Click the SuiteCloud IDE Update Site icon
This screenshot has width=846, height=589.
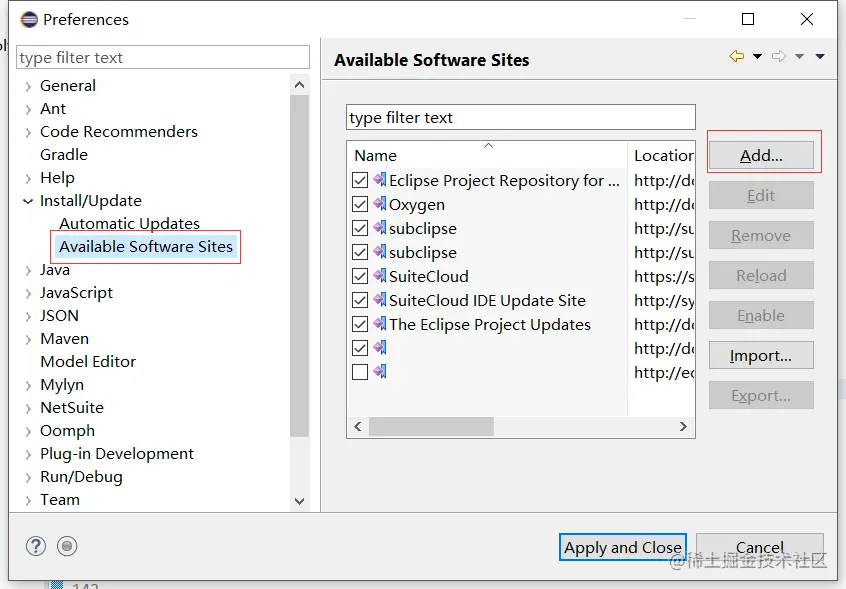[380, 299]
